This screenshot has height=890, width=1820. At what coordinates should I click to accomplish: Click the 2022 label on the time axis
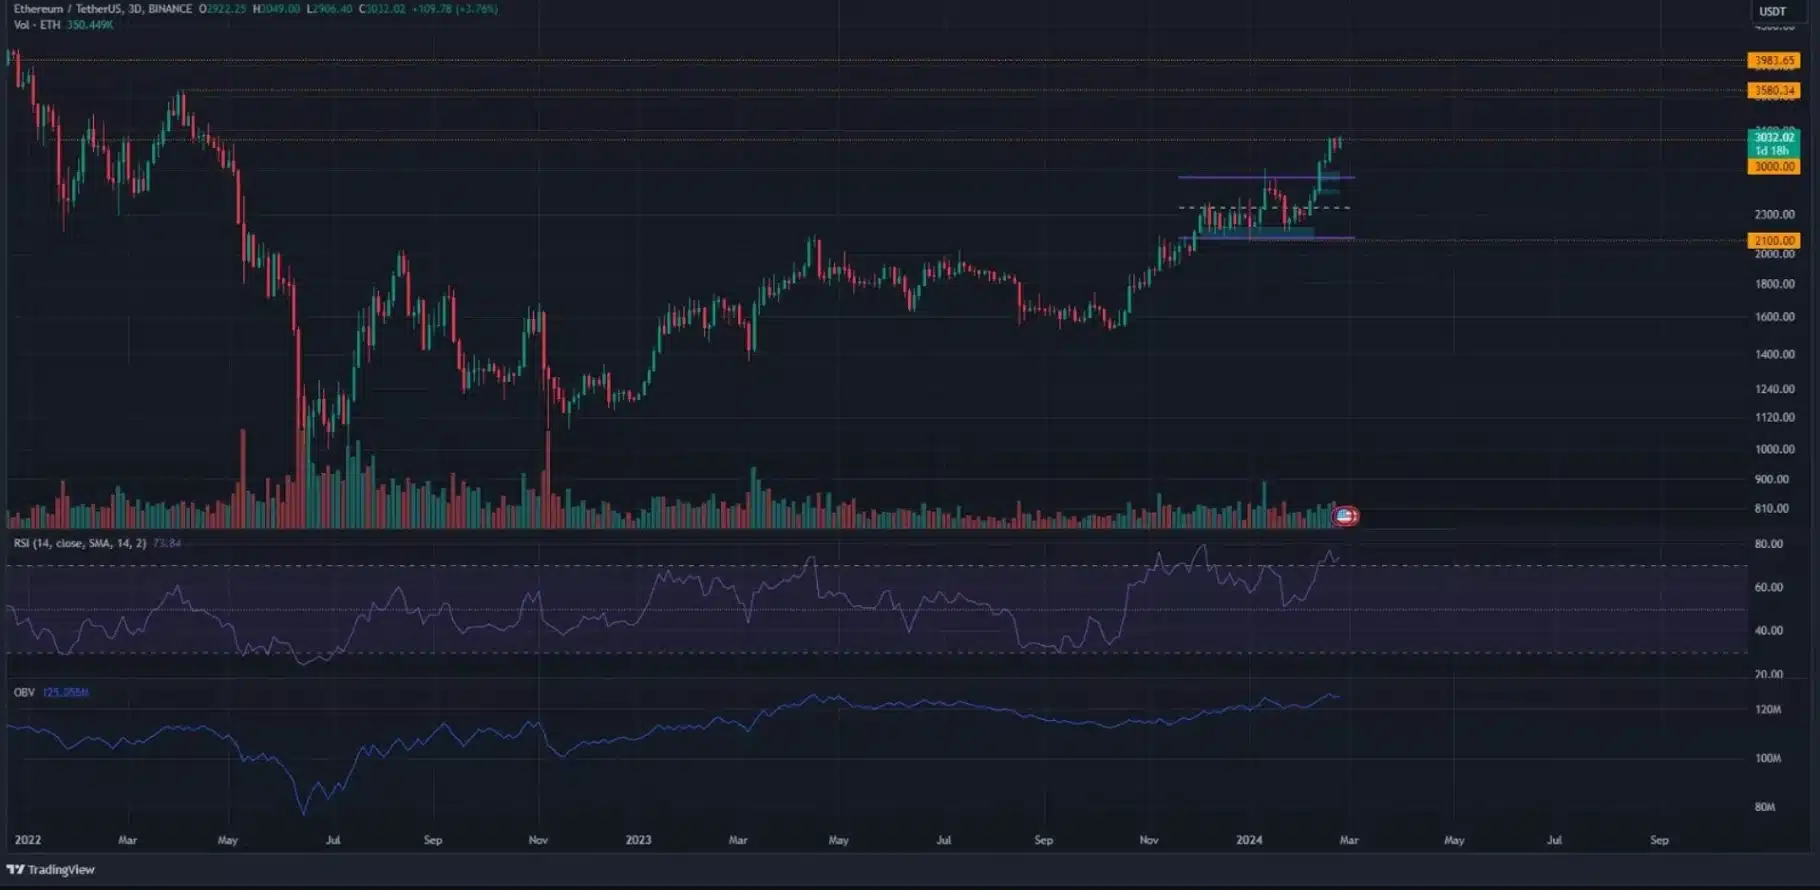[x=27, y=840]
